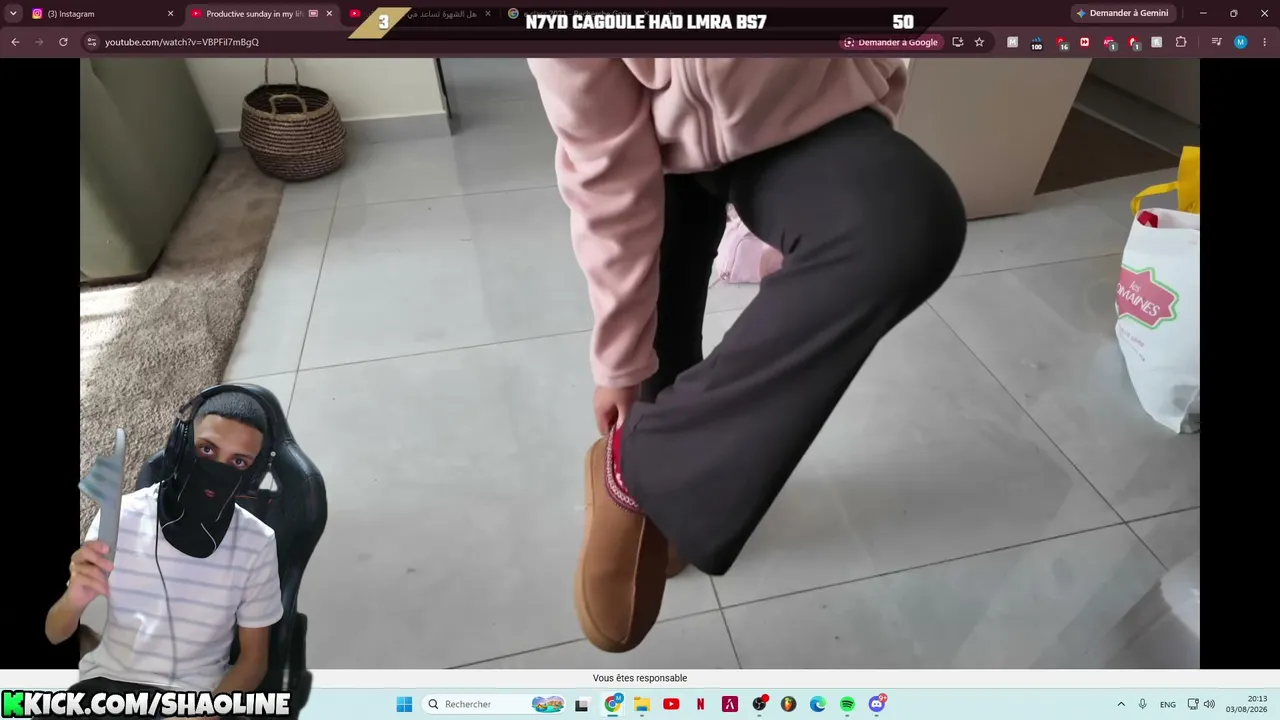This screenshot has height=720, width=1280.
Task: Open the red fast-forward extension icon
Action: (1085, 42)
